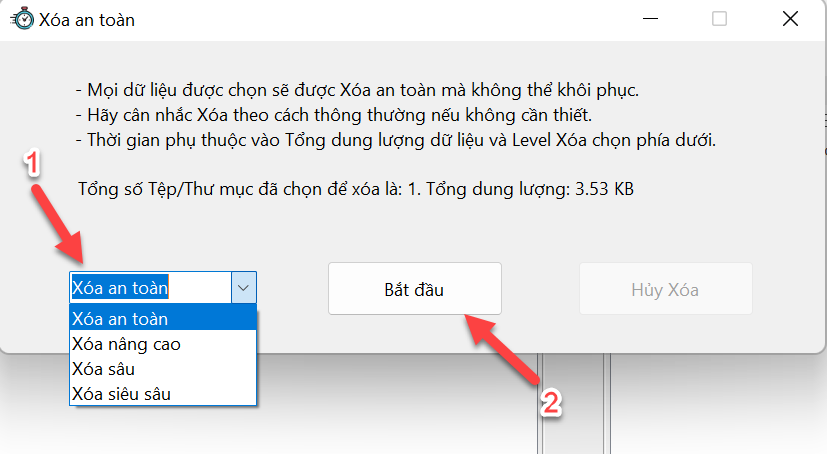Screen dimensions: 827x454
Task: Pick the Xóa sâu level option
Action: [163, 369]
